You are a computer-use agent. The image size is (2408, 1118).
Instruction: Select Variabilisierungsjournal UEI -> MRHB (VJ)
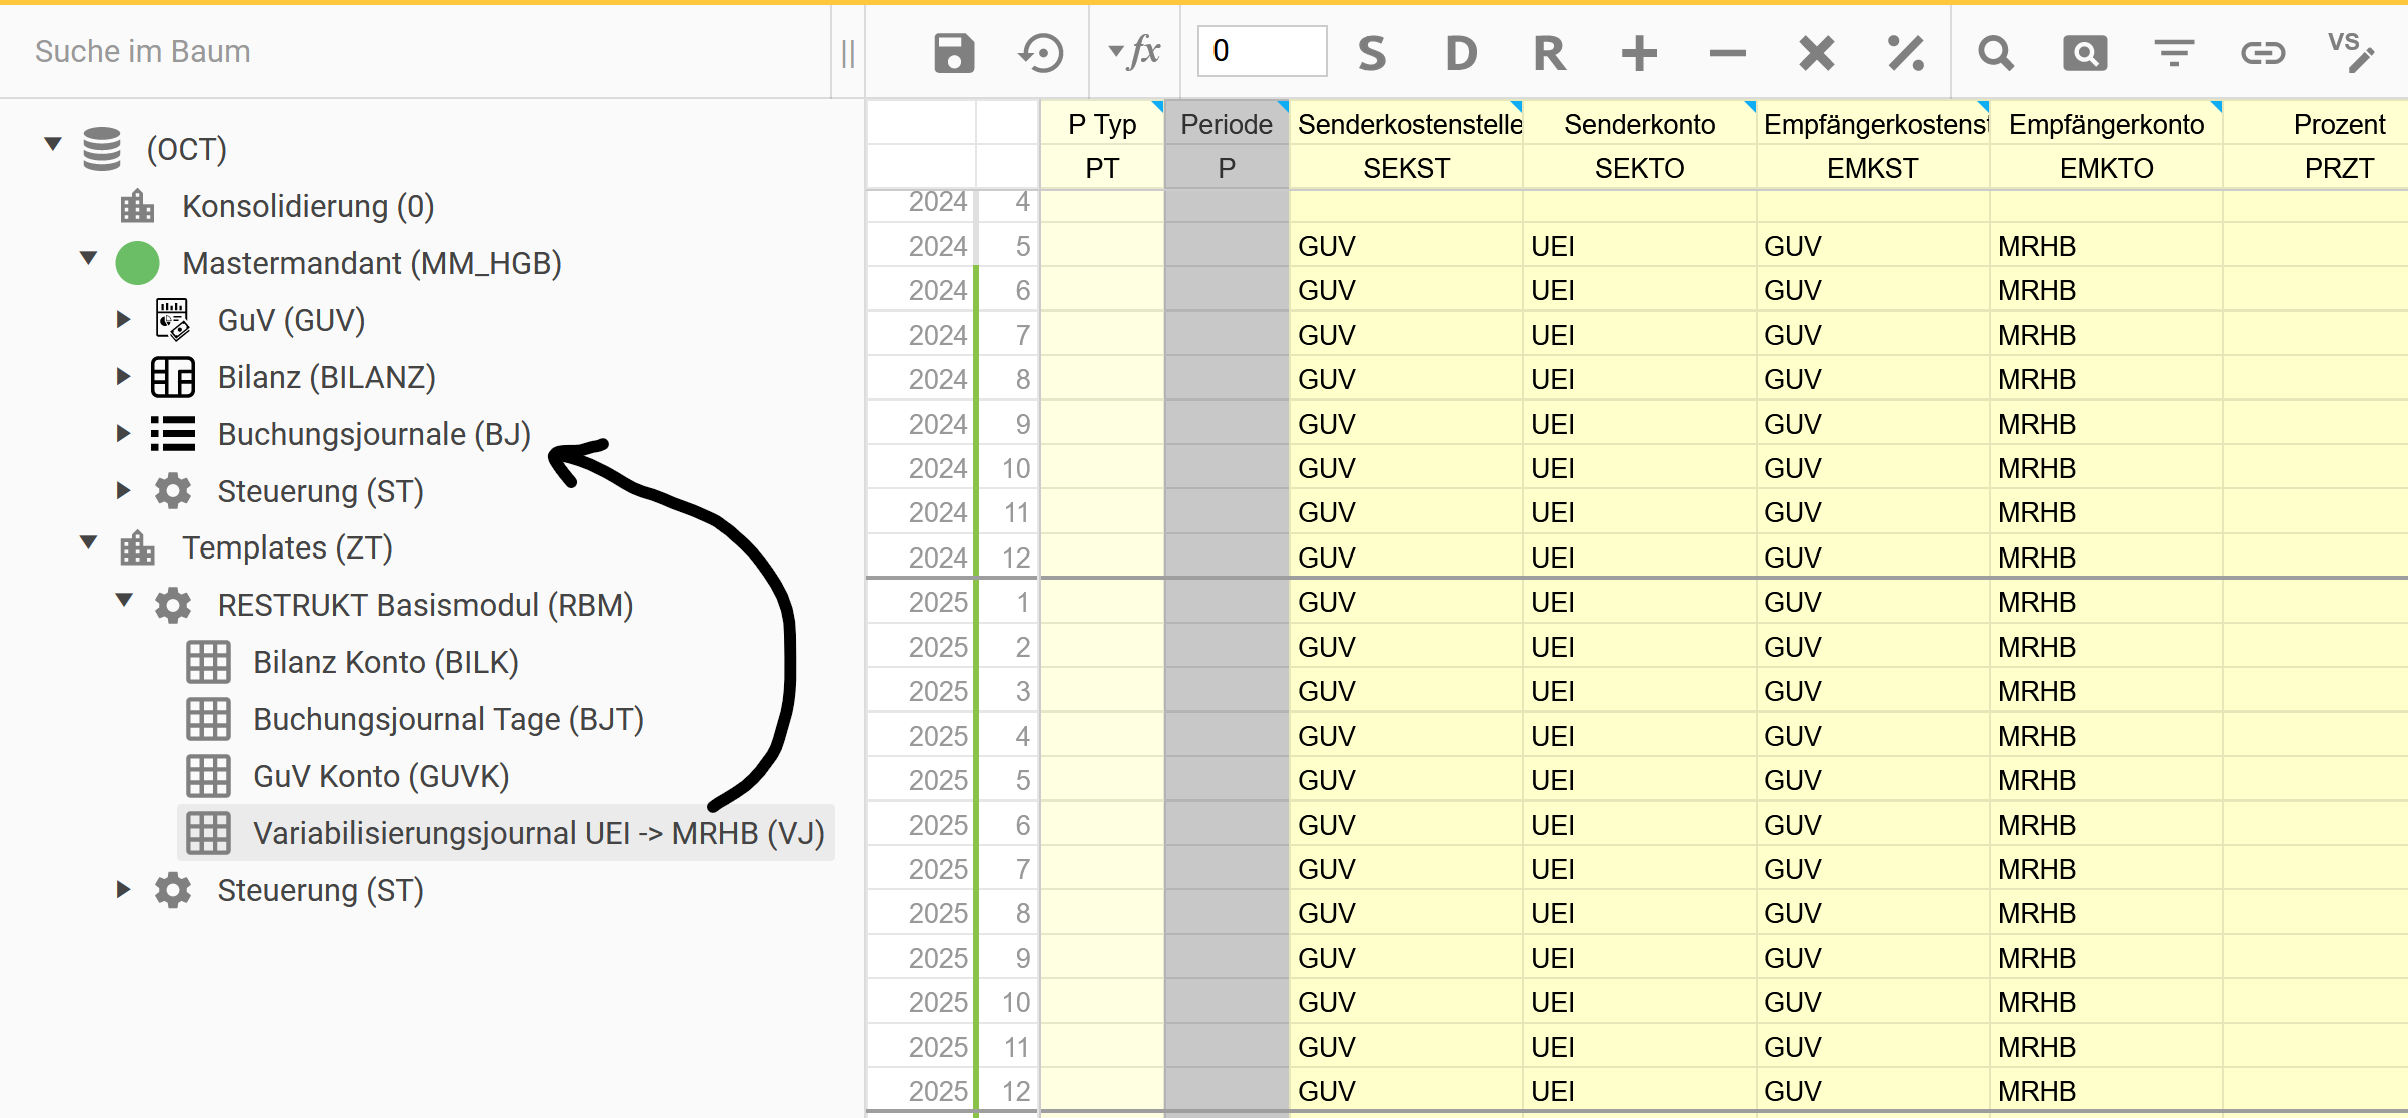[x=537, y=832]
